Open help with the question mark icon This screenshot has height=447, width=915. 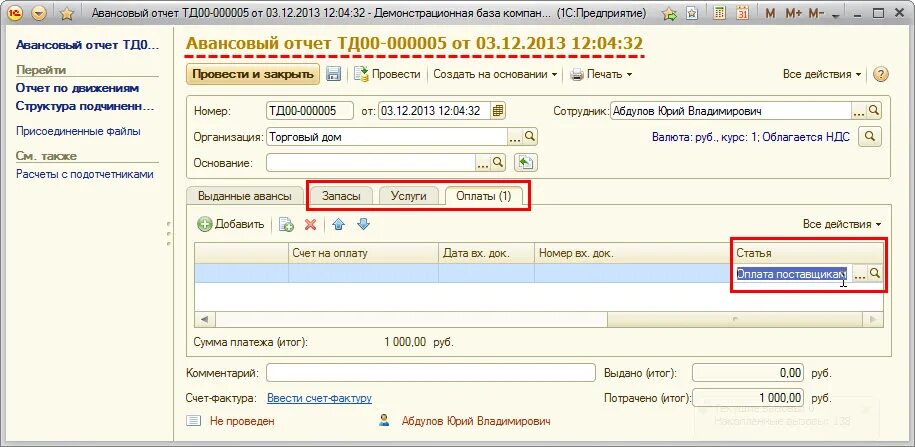(x=881, y=74)
